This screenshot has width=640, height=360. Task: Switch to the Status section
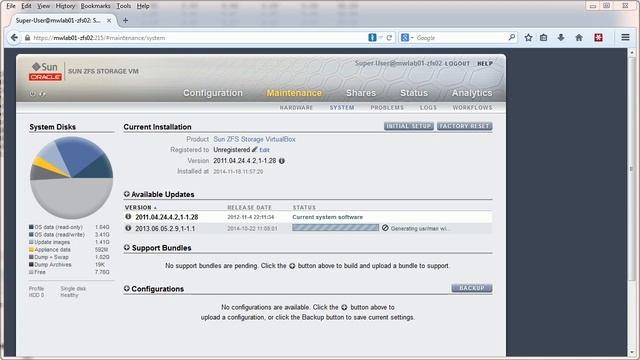click(414, 93)
